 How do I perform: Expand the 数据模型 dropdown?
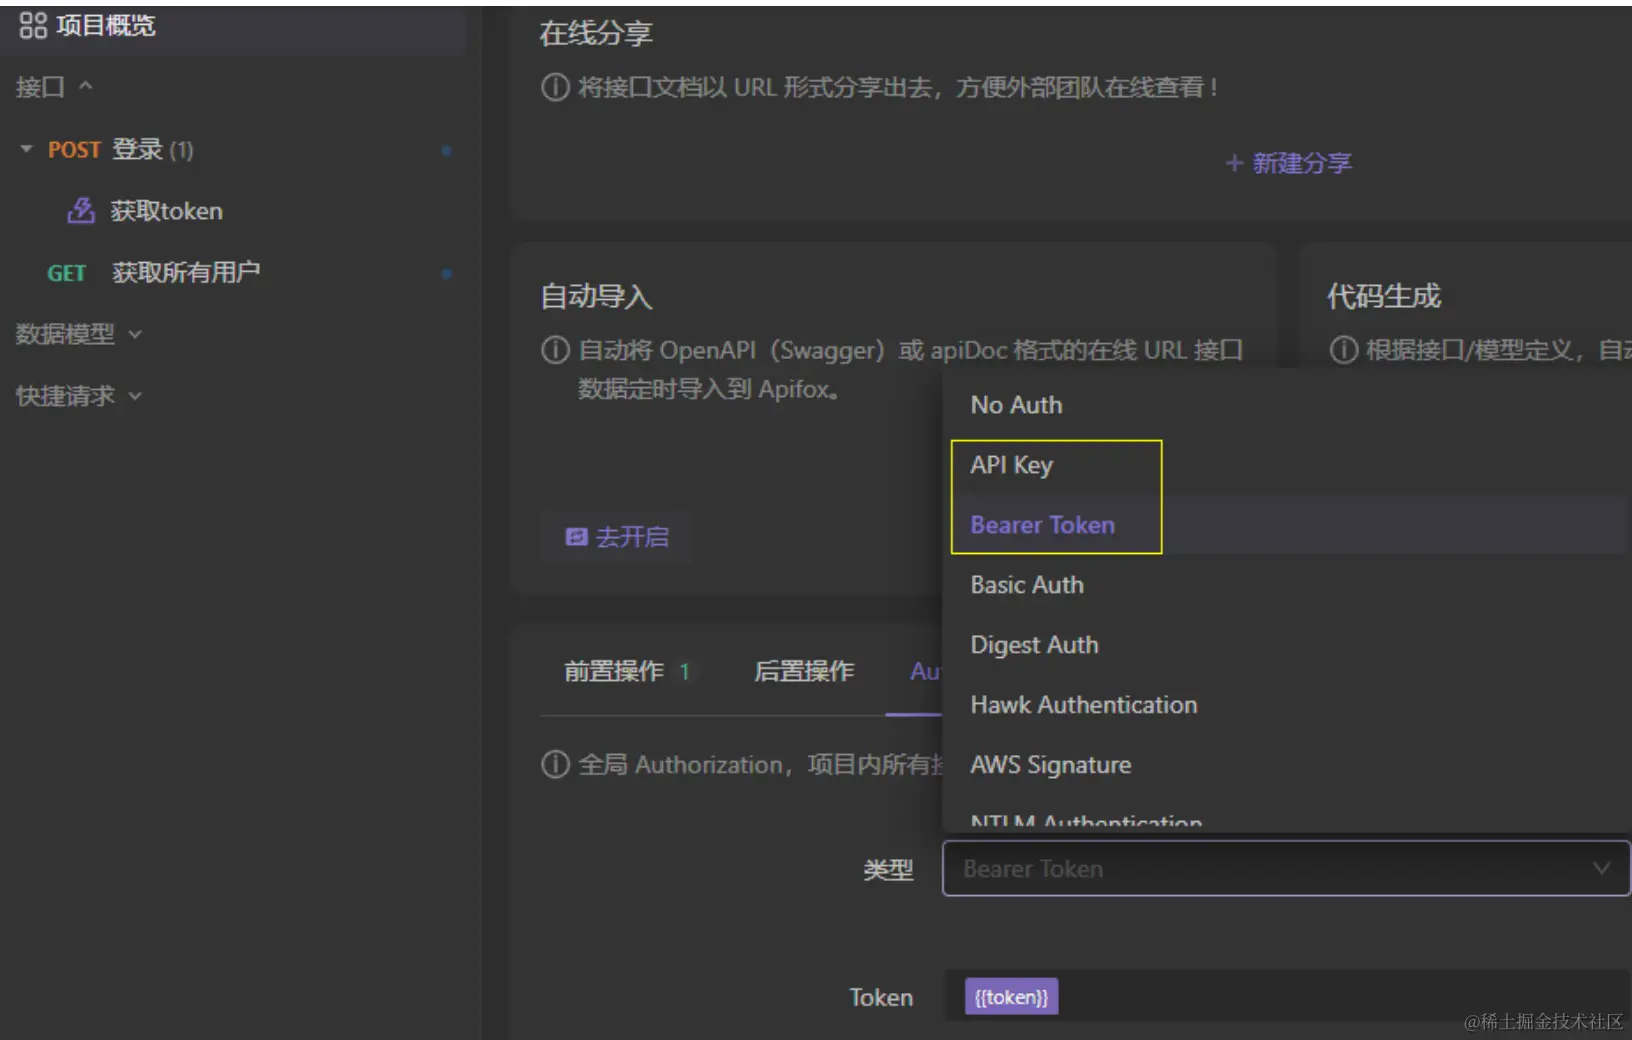(135, 335)
